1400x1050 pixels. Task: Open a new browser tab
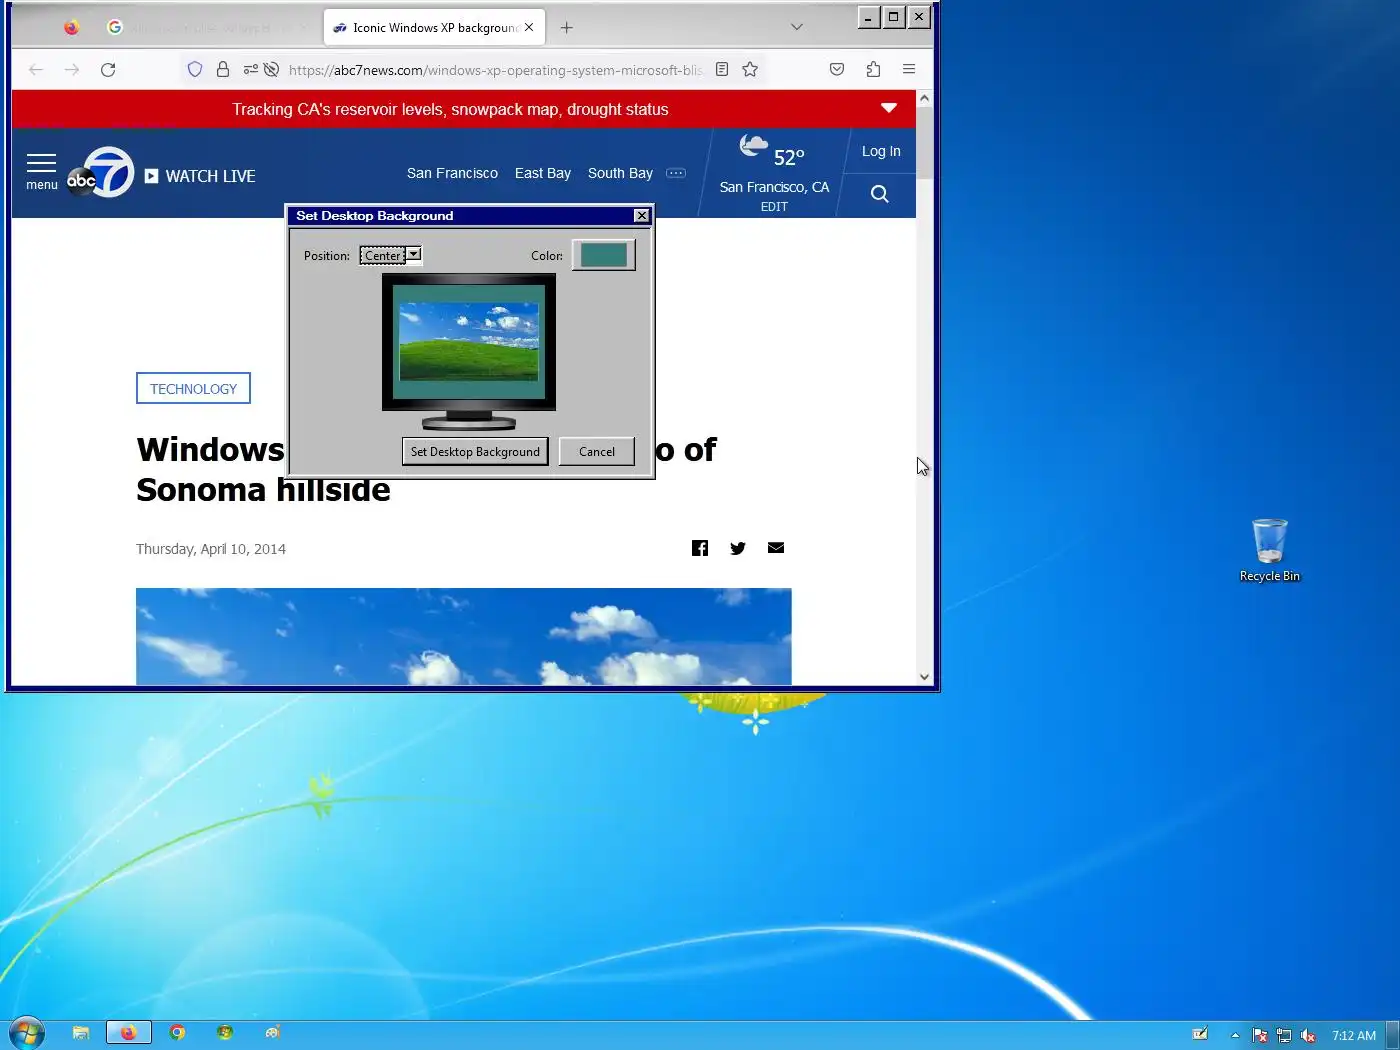pos(567,27)
